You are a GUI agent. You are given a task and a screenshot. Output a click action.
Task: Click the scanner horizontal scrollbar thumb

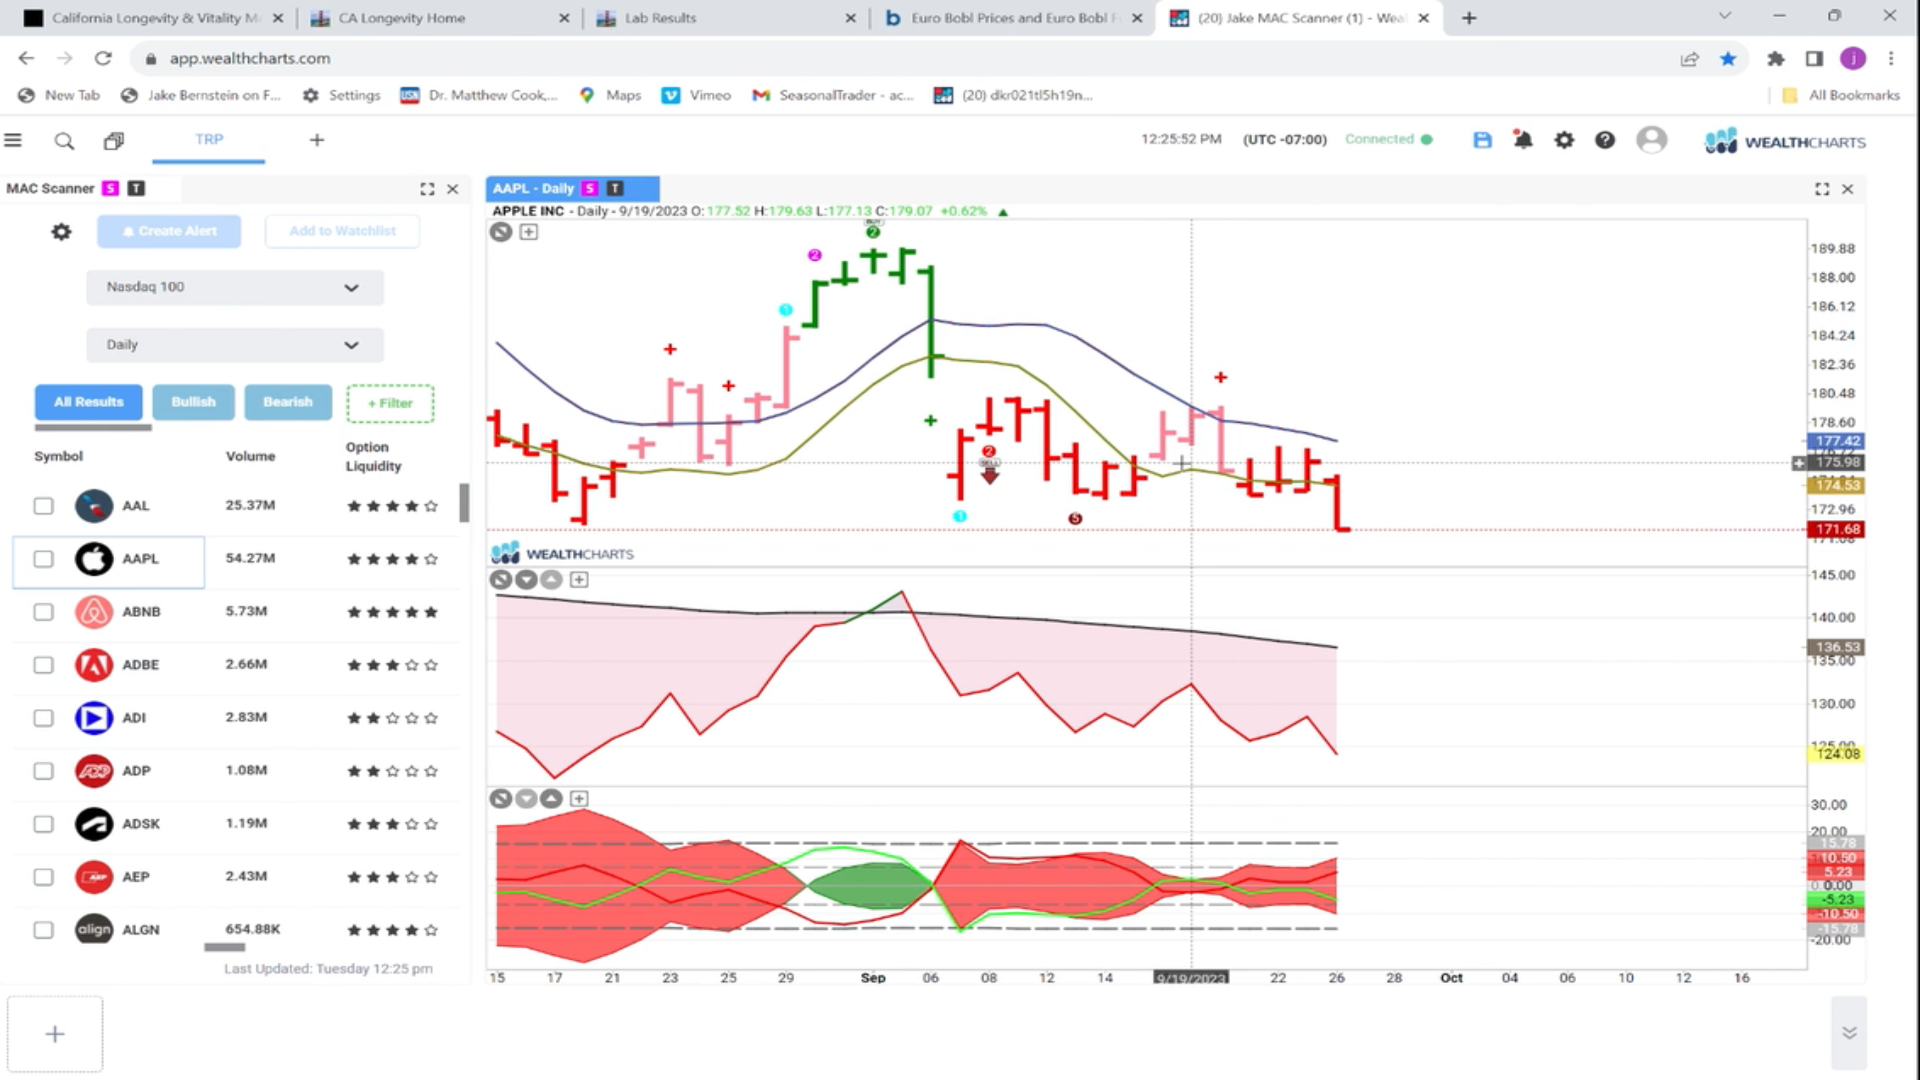click(225, 947)
